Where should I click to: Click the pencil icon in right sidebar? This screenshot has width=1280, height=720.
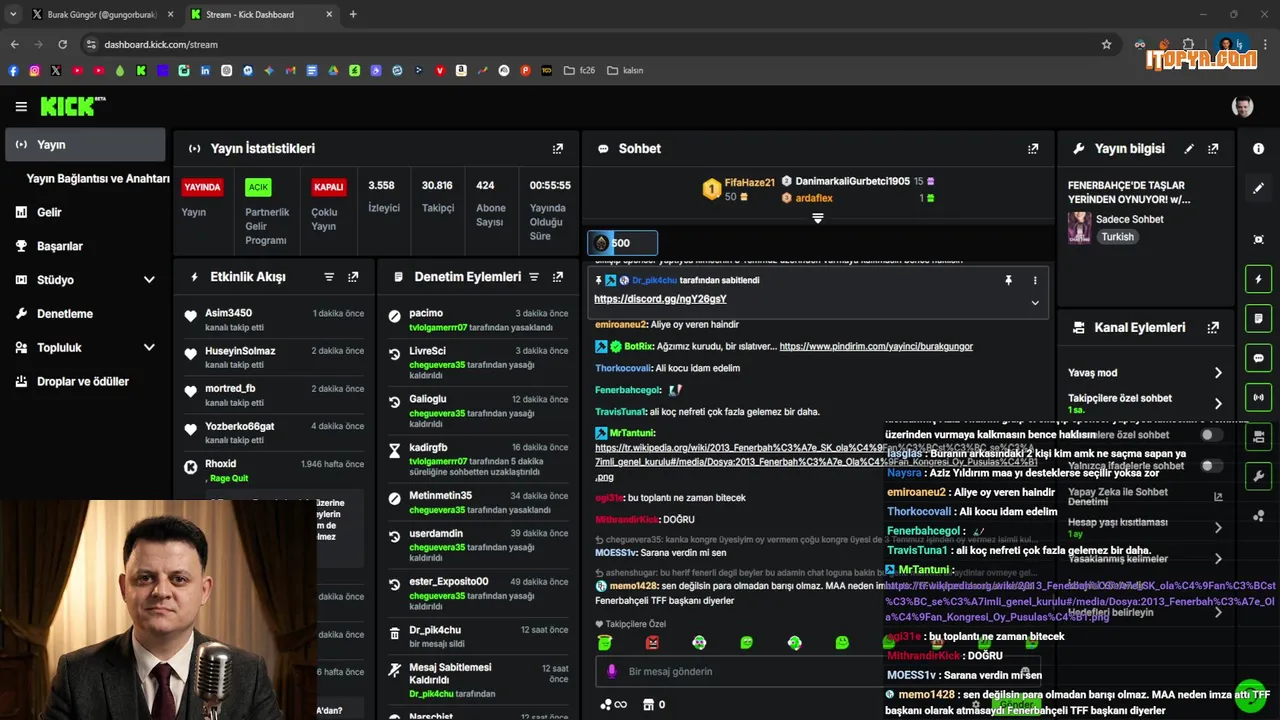(x=1258, y=188)
